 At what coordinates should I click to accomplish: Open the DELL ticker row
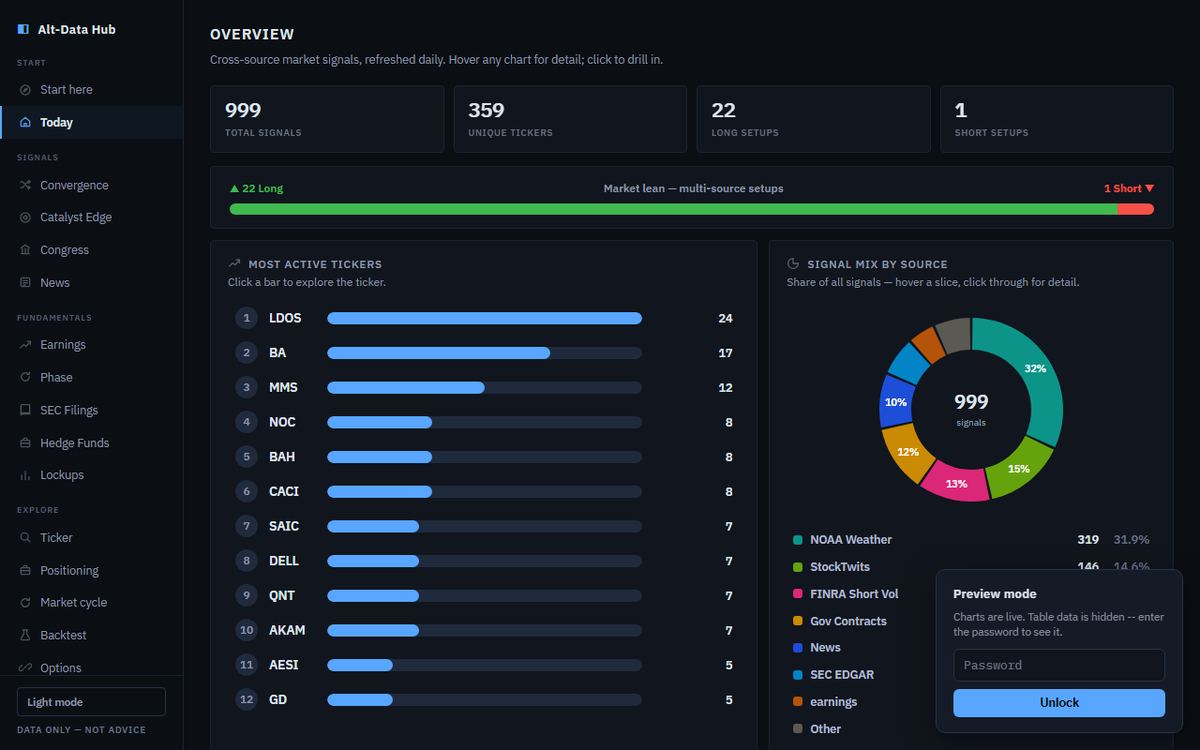[484, 561]
